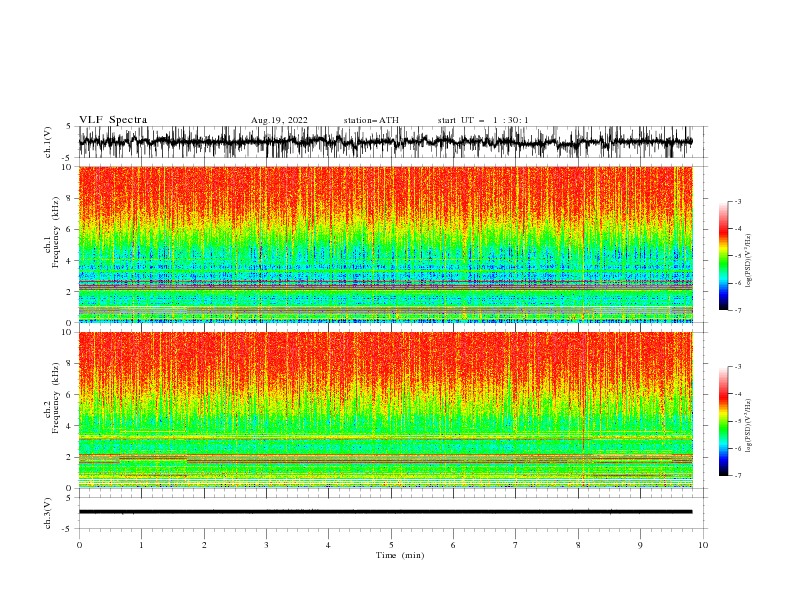Click the ch.1 time-series waveform plot
The height and width of the screenshot is (612, 792).
point(386,142)
